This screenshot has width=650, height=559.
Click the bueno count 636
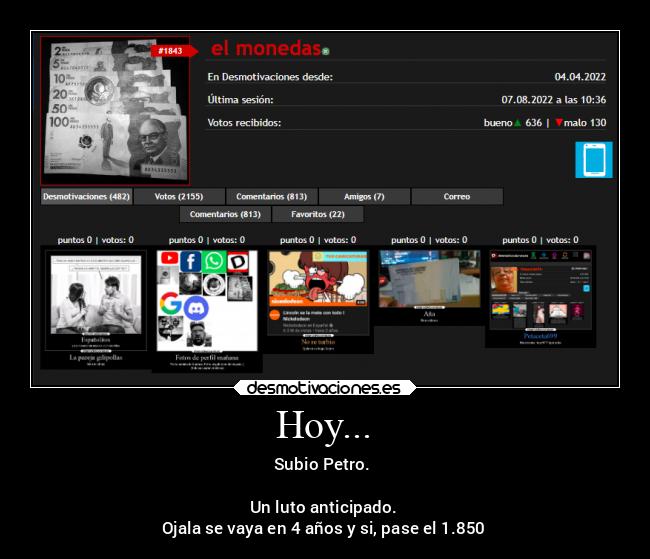[534, 123]
